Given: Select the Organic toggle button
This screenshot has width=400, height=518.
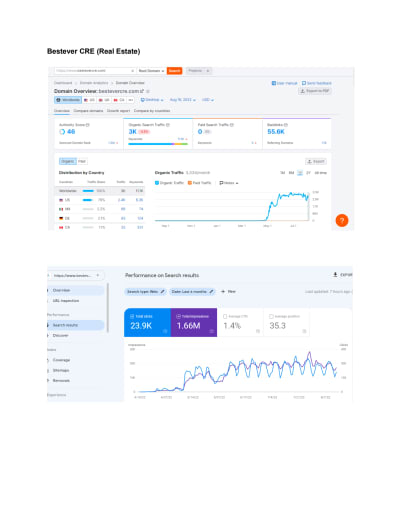Looking at the screenshot, I should point(68,161).
